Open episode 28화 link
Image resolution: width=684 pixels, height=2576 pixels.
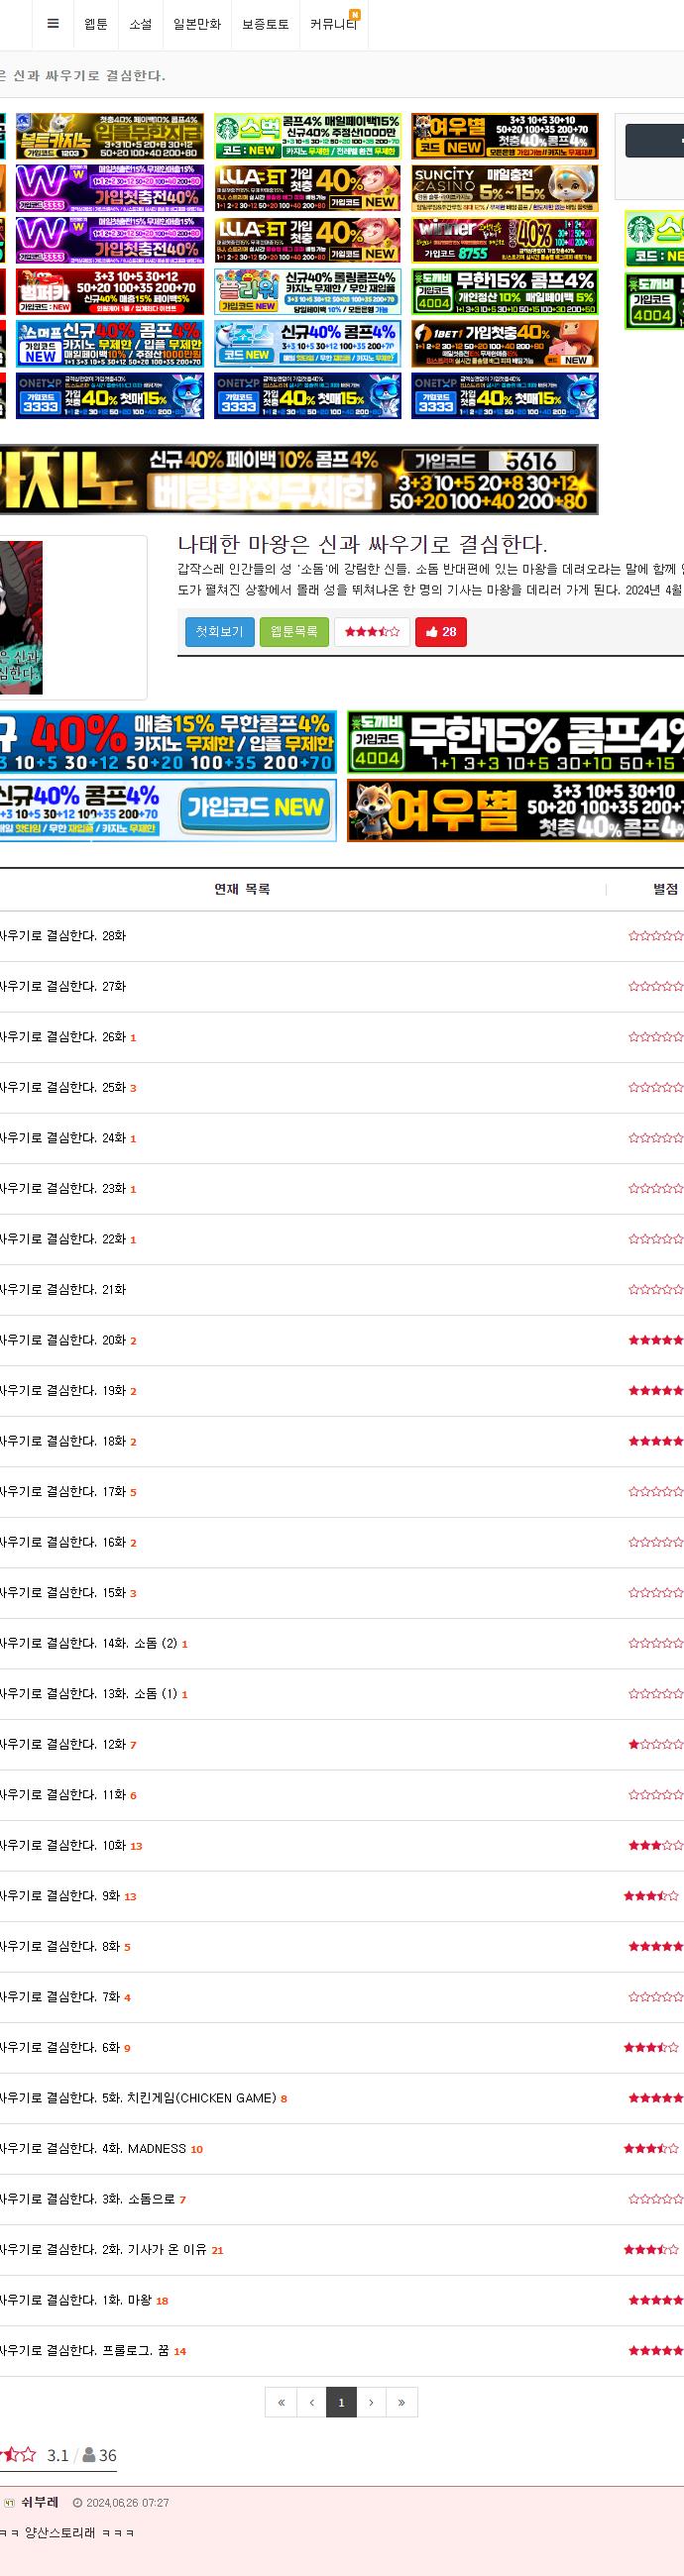63,936
